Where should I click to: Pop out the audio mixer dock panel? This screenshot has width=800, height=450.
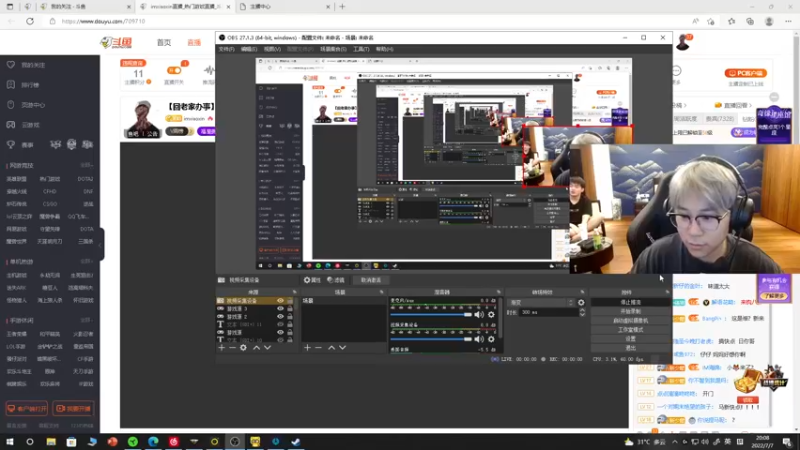[x=498, y=292]
